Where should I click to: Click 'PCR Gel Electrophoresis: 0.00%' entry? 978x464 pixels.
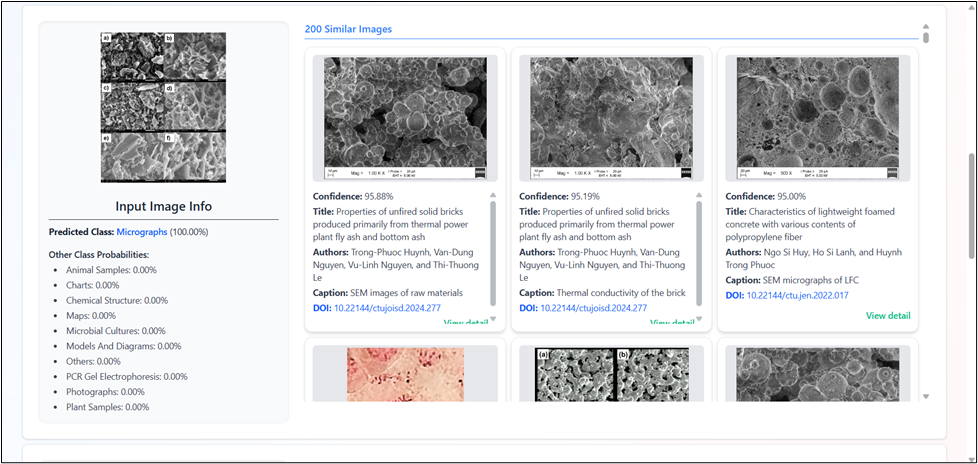pos(127,377)
